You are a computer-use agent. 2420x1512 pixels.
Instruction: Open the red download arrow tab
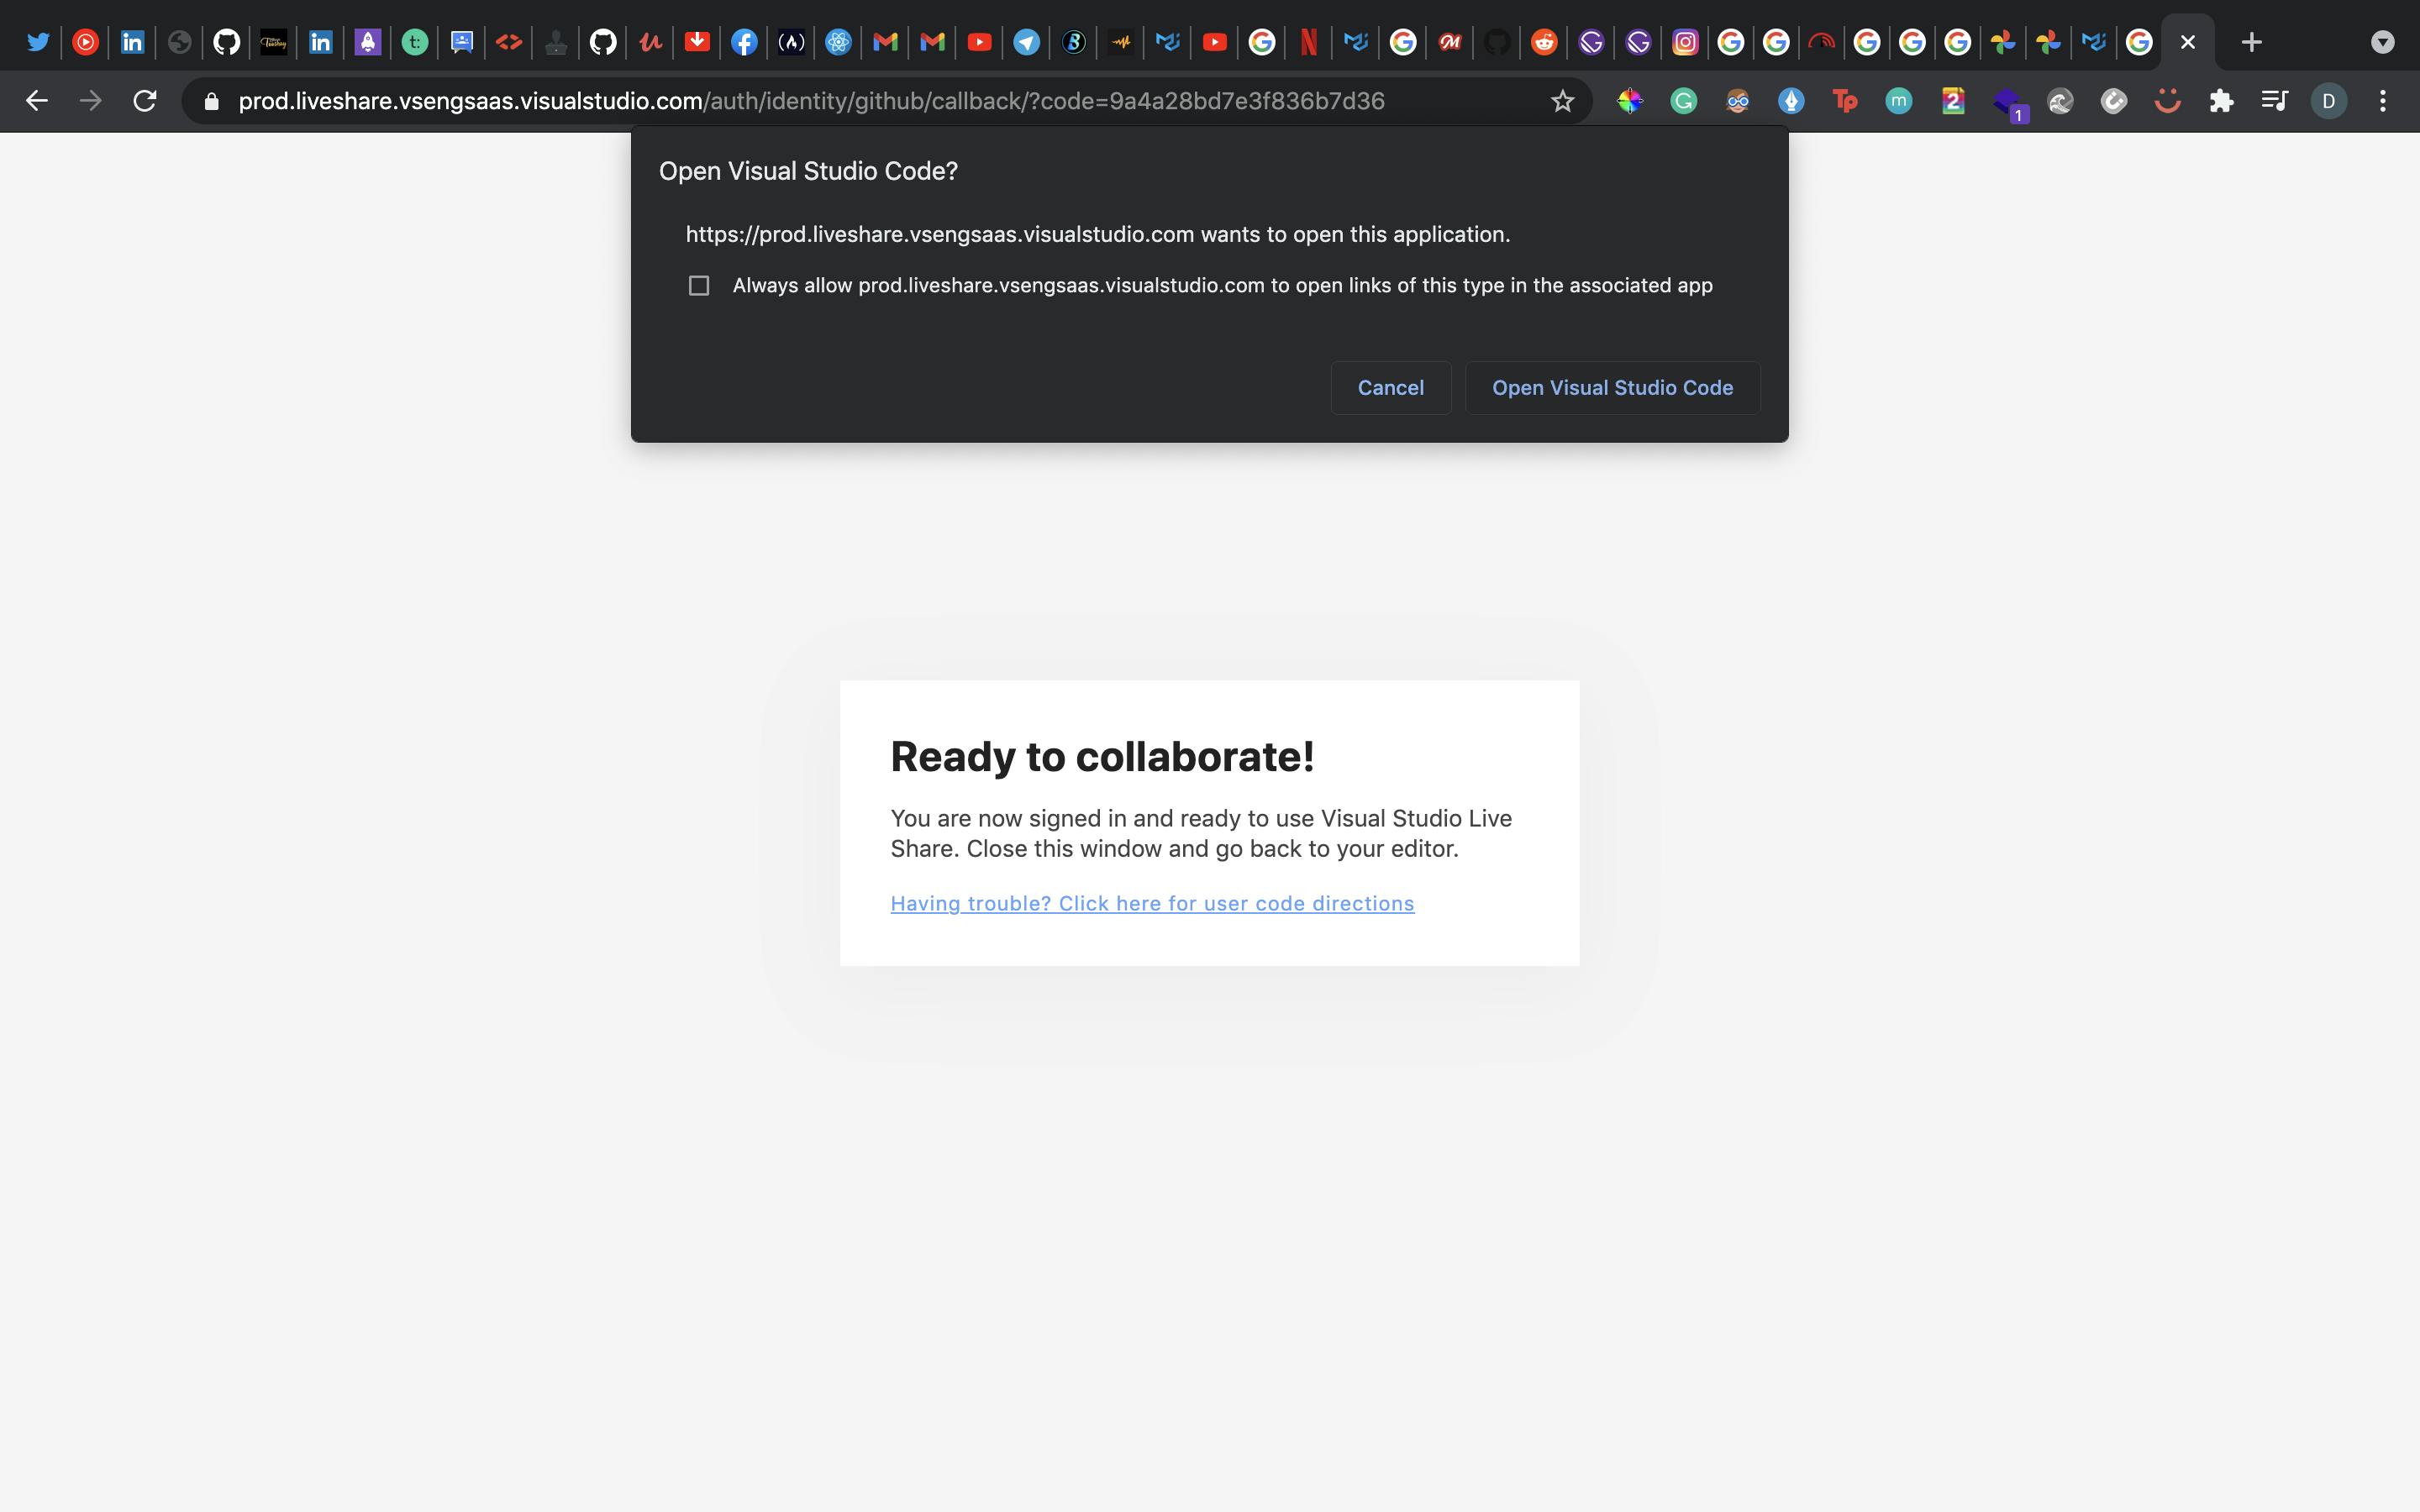tap(697, 42)
